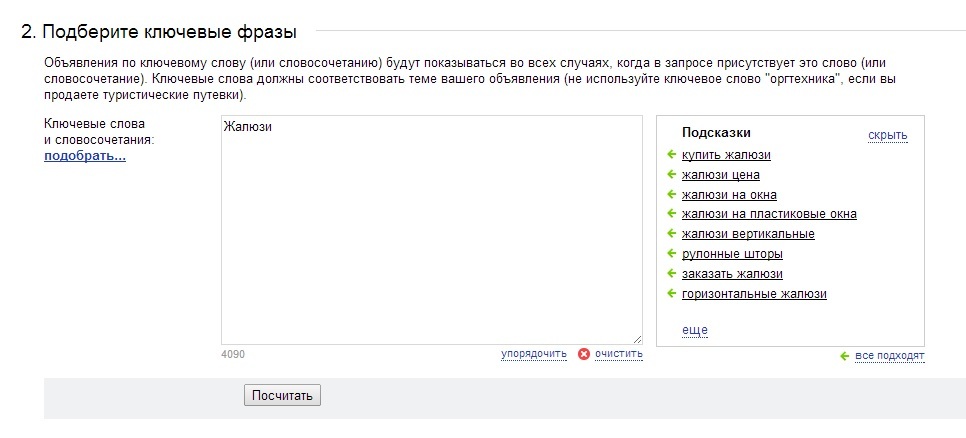Click green arrow beside 'купить жалюзи'

[672, 155]
